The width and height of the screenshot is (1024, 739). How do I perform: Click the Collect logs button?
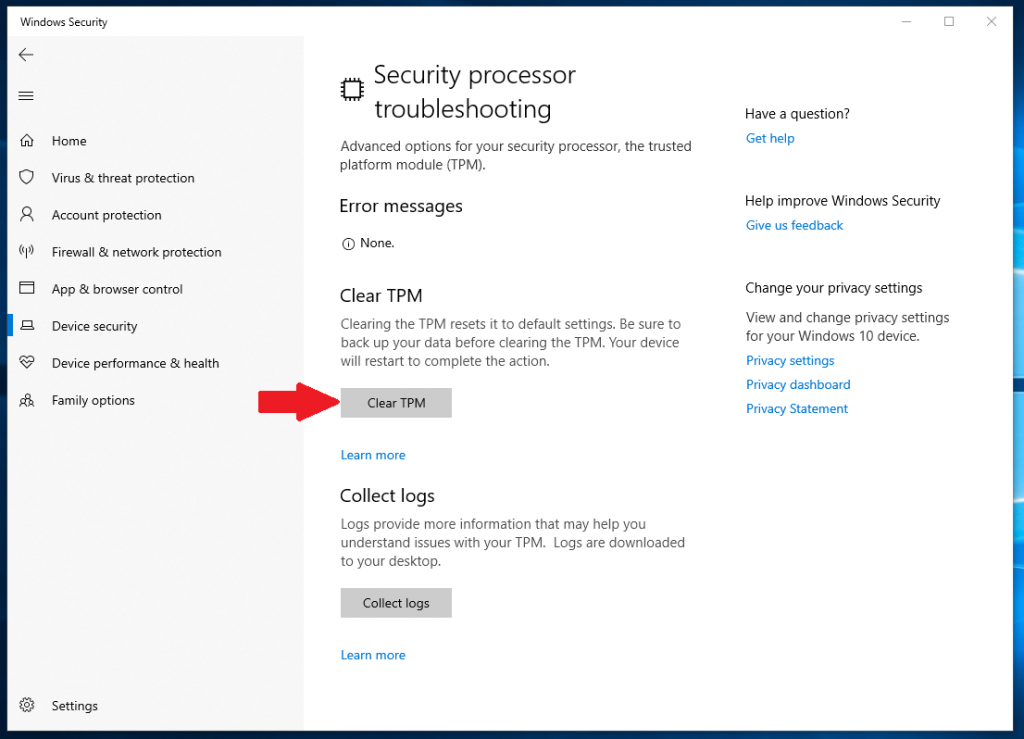pyautogui.click(x=396, y=603)
